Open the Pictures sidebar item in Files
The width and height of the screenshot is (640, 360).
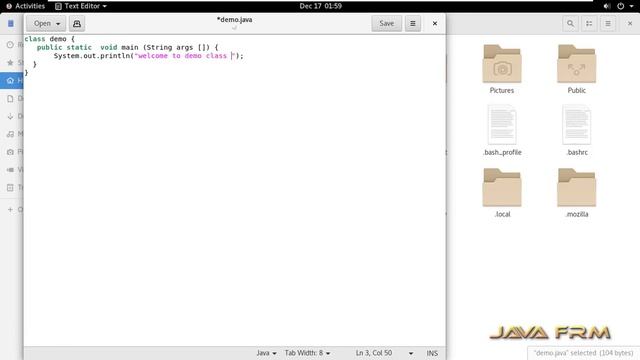tap(12, 152)
